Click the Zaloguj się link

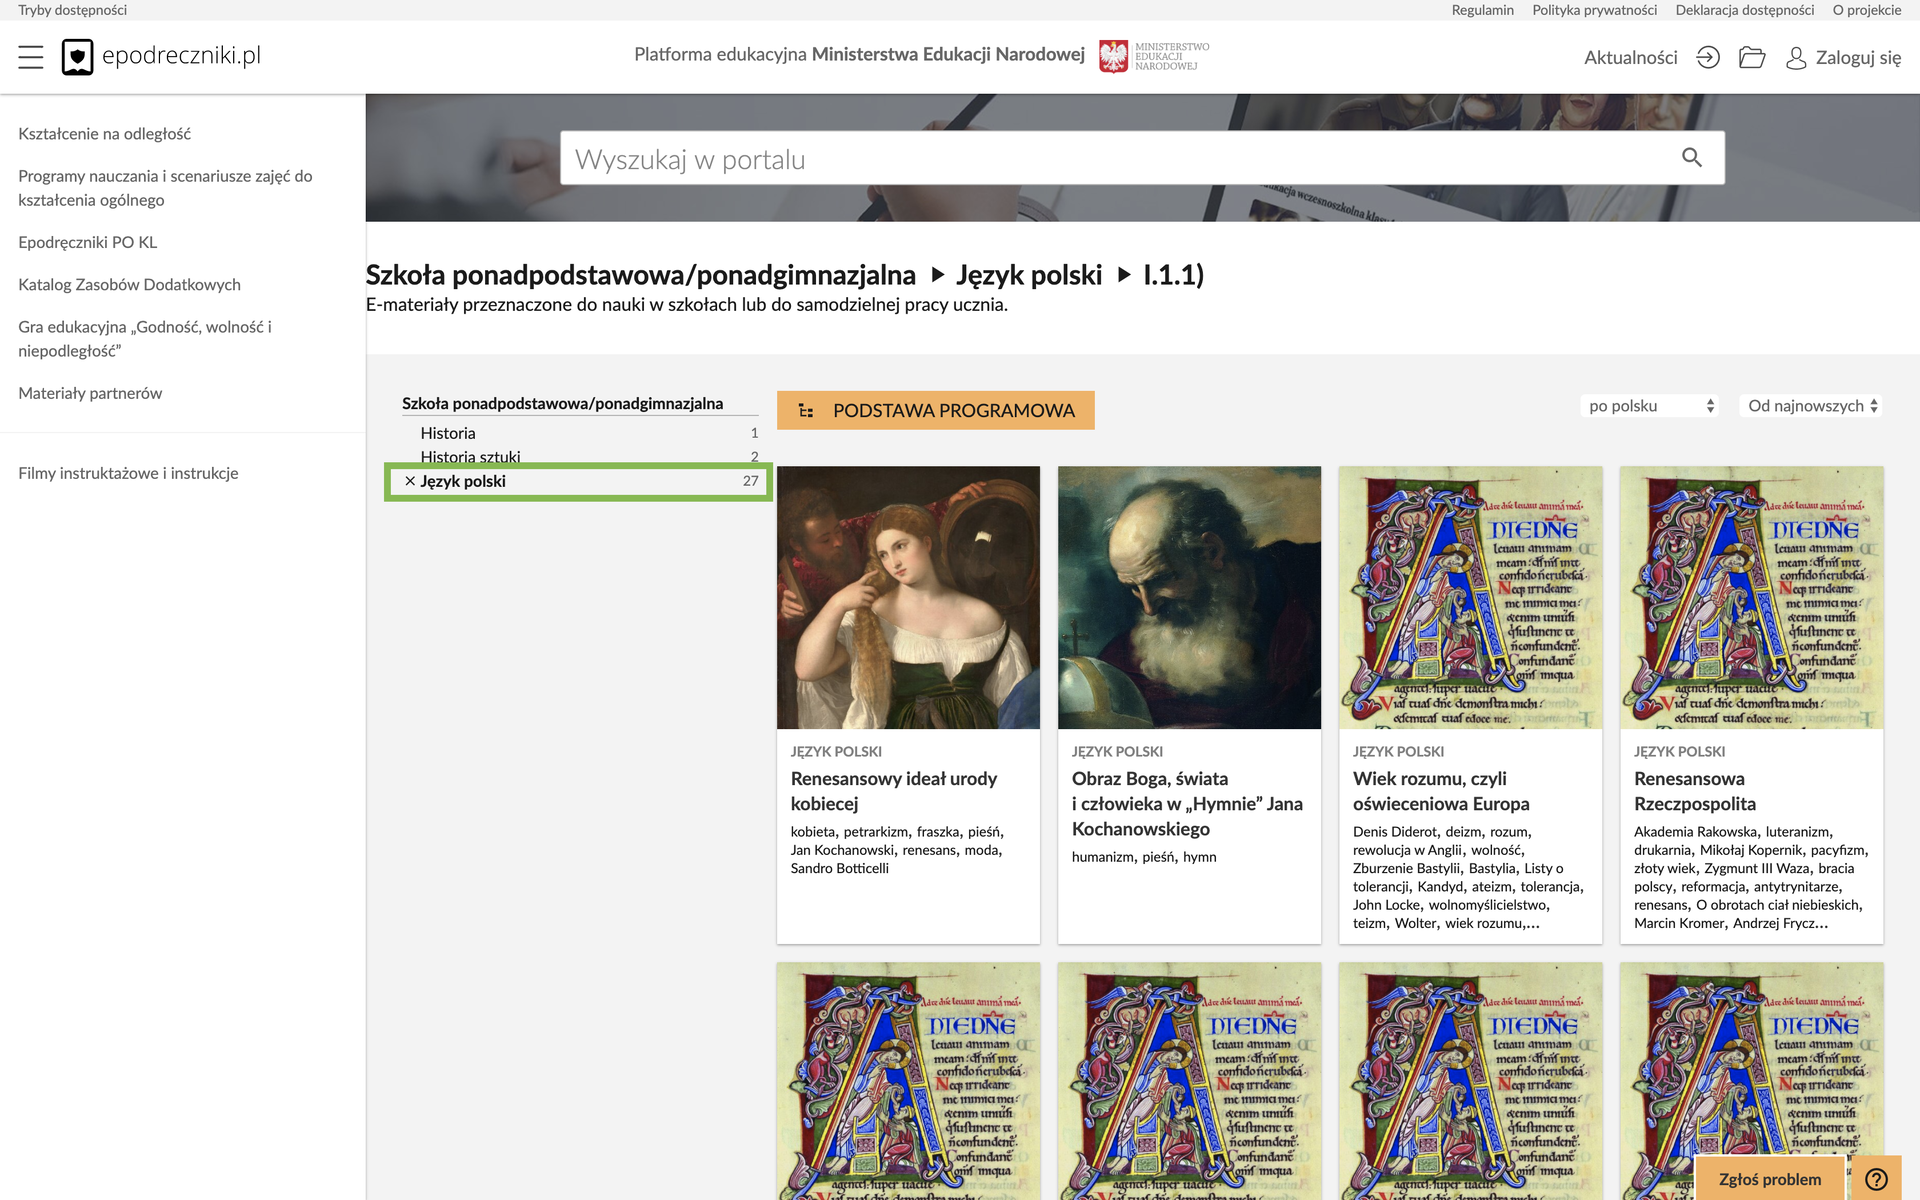1858,58
